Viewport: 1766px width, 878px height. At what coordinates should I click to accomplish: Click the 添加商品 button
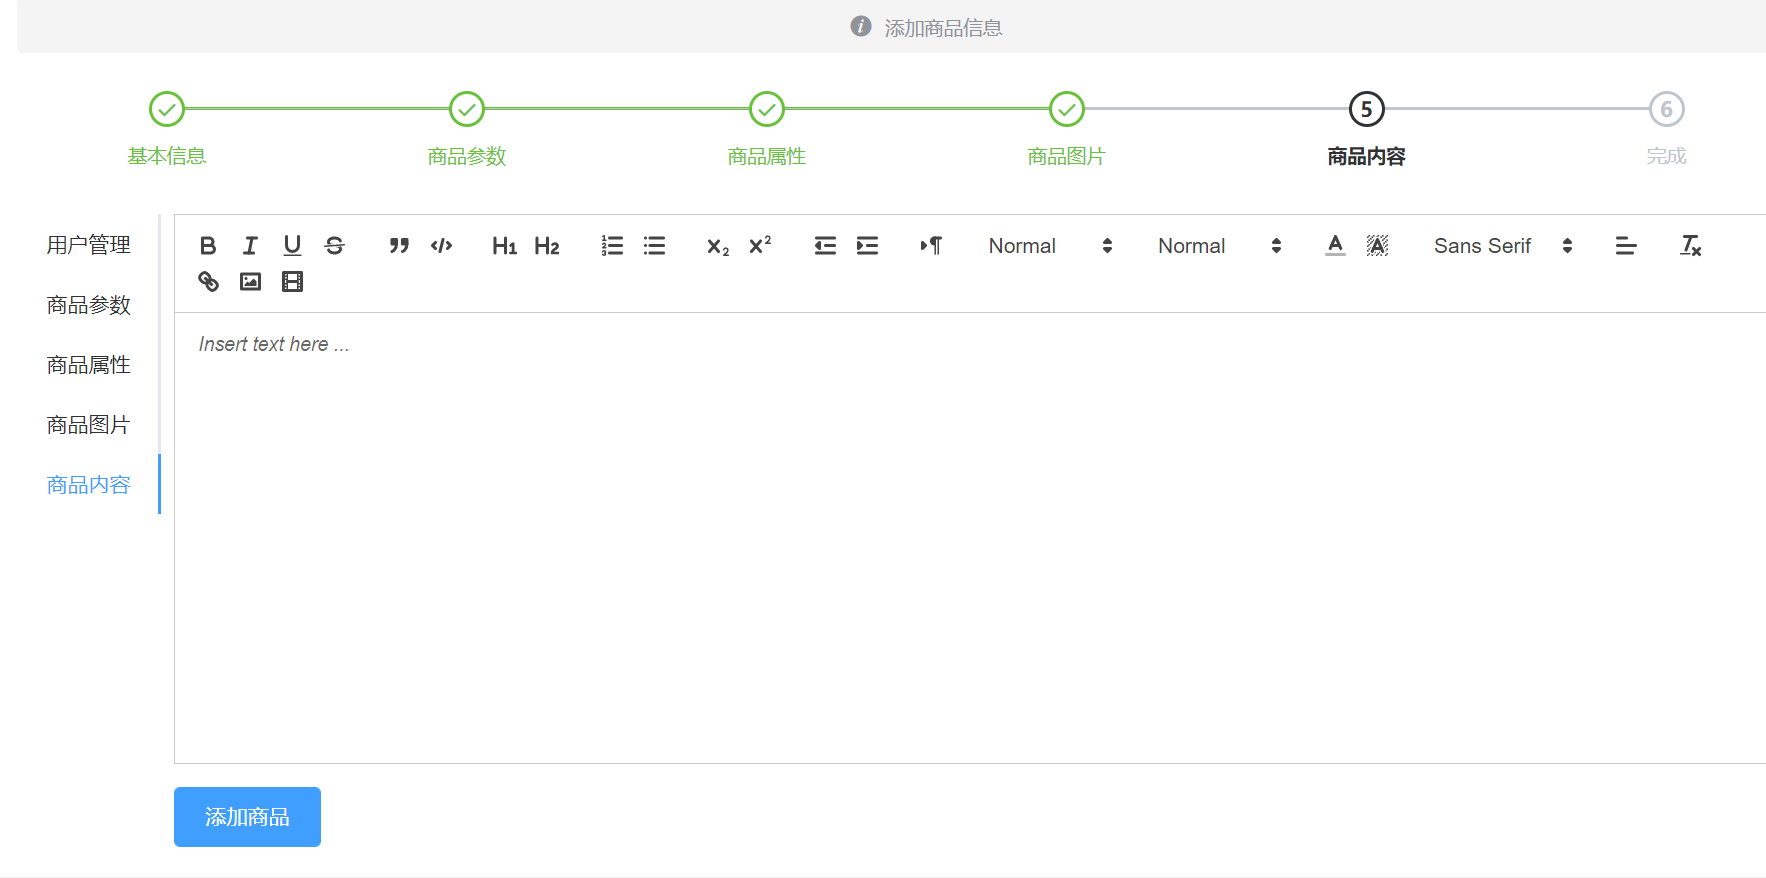point(247,817)
